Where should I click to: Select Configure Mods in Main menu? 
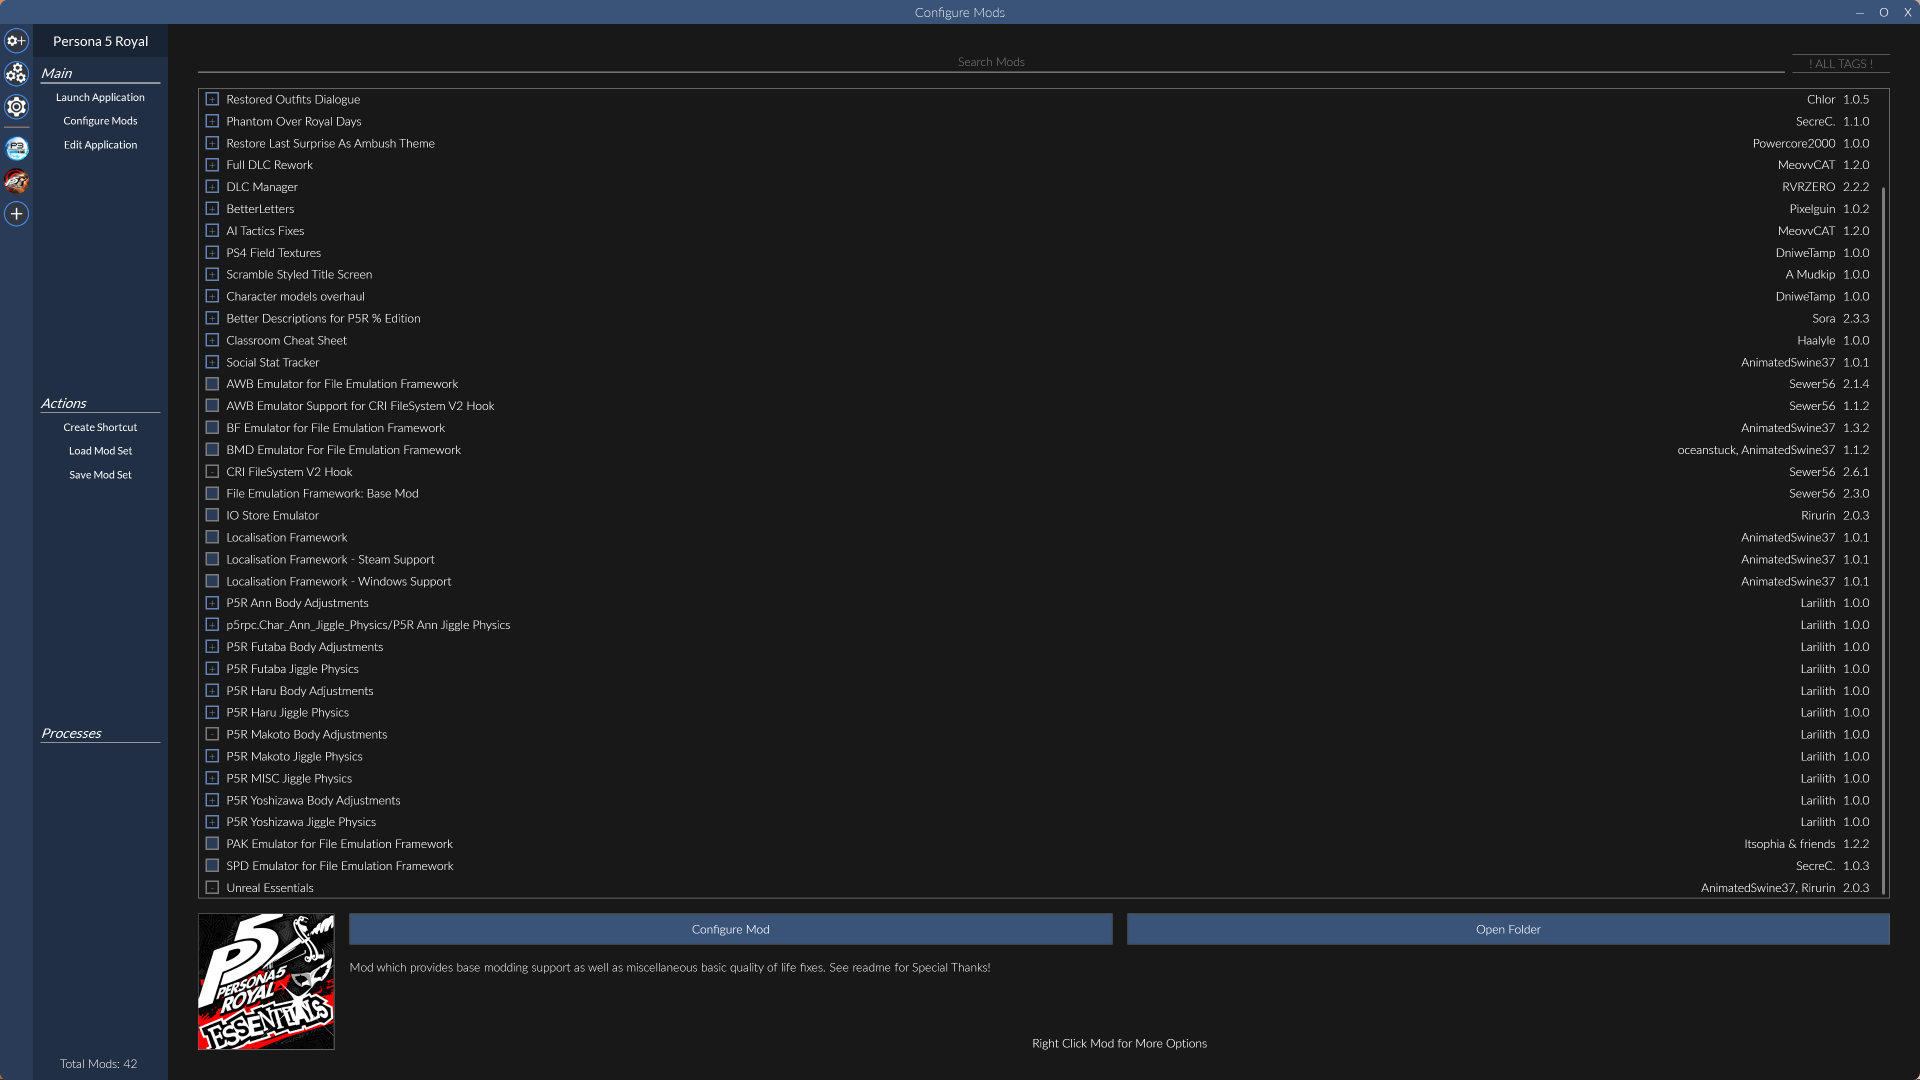[x=100, y=121]
